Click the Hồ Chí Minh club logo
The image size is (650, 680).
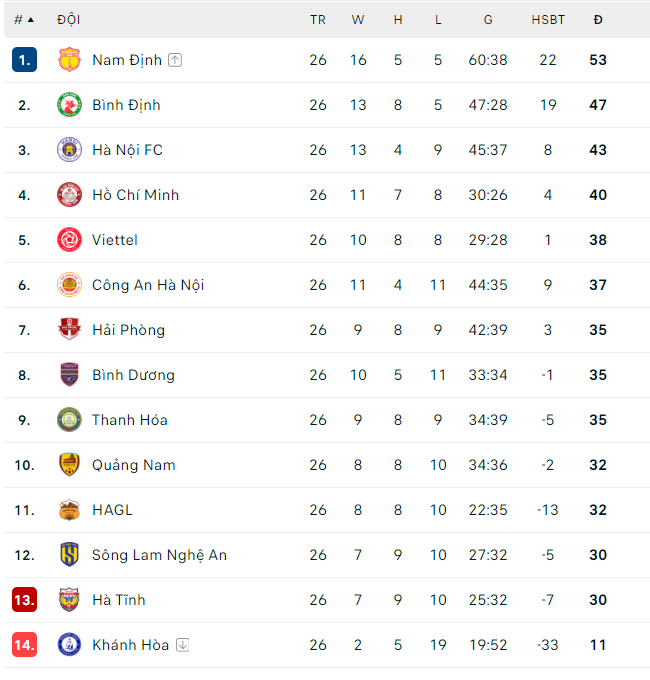point(69,195)
